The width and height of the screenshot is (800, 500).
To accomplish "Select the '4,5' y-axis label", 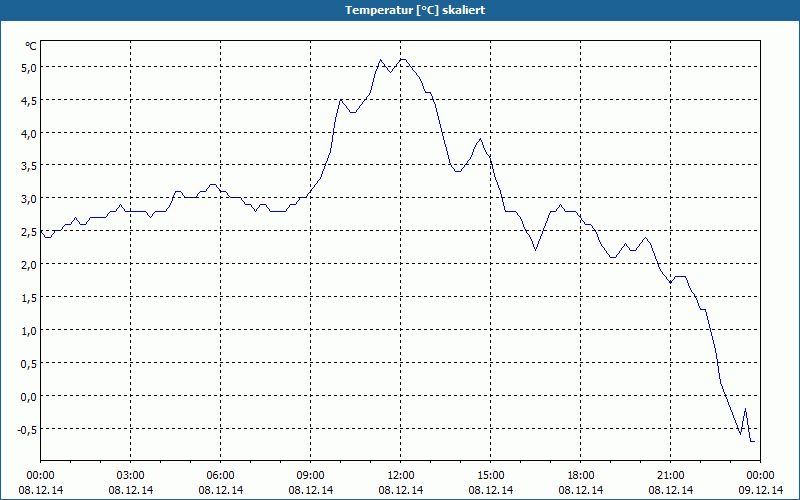I will 28,102.
